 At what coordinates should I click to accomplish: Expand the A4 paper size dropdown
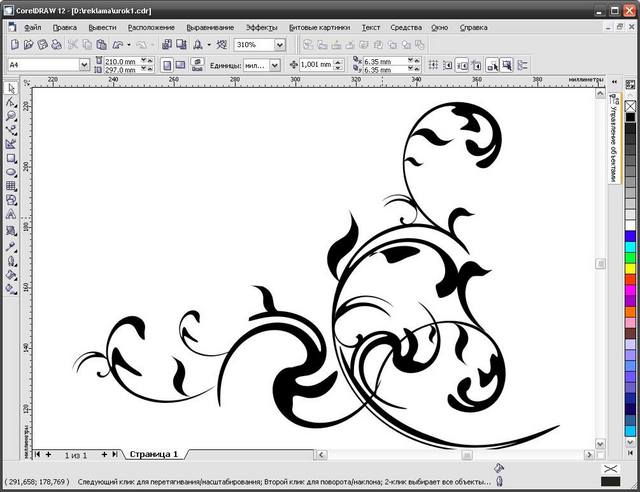tap(84, 65)
